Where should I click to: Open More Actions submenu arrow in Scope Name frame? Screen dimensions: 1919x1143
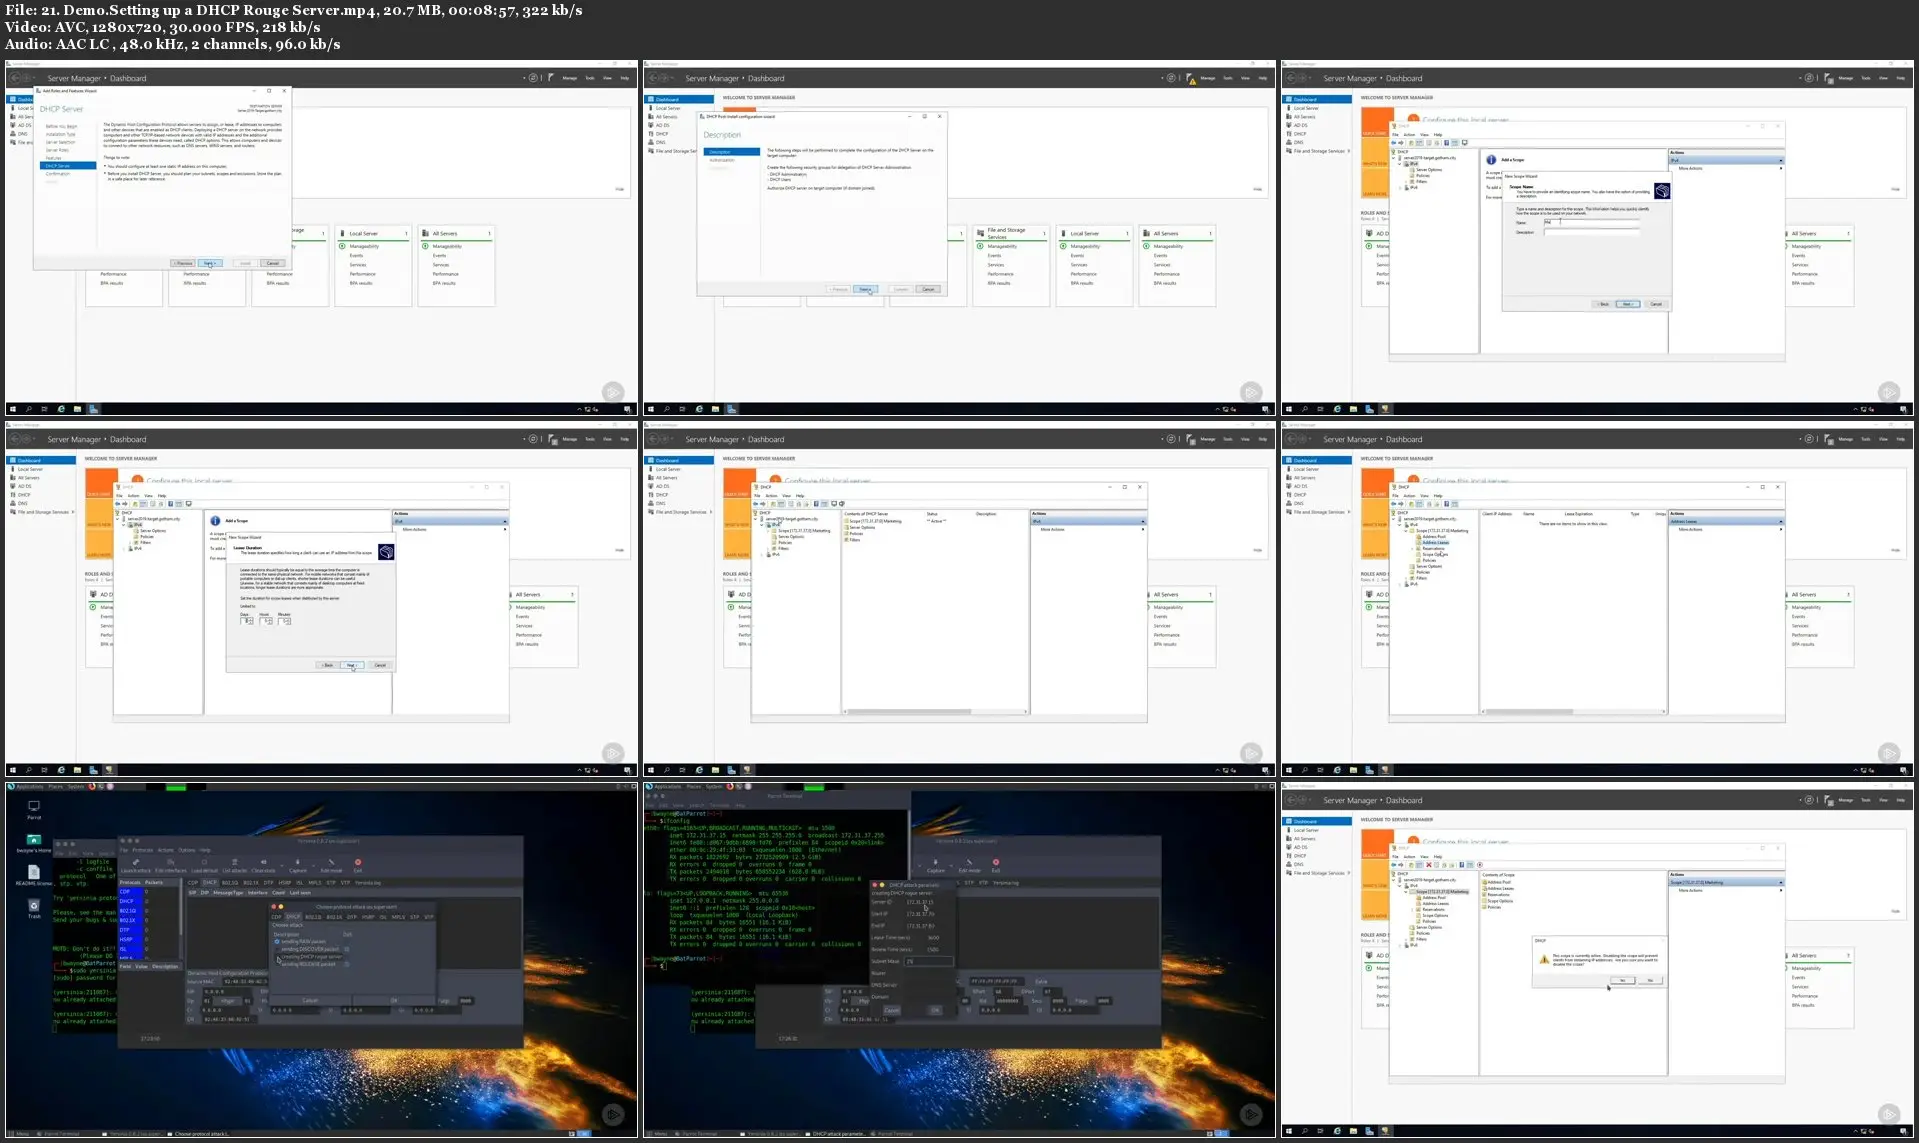pyautogui.click(x=1781, y=168)
